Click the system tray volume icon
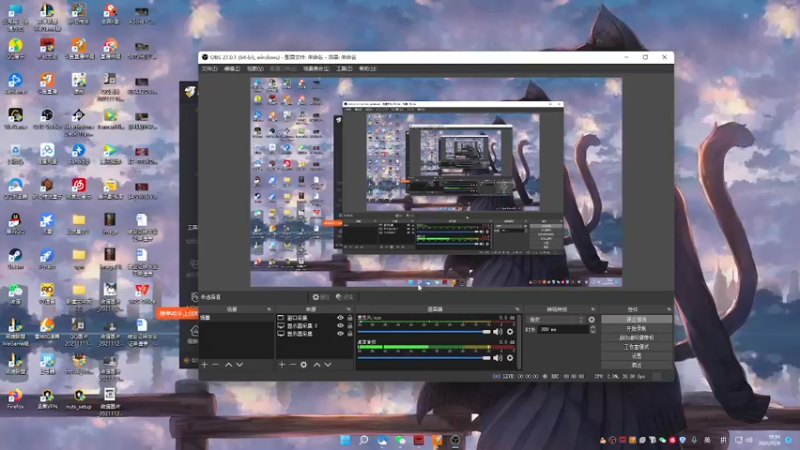Viewport: 800px width, 450px height. [x=749, y=440]
